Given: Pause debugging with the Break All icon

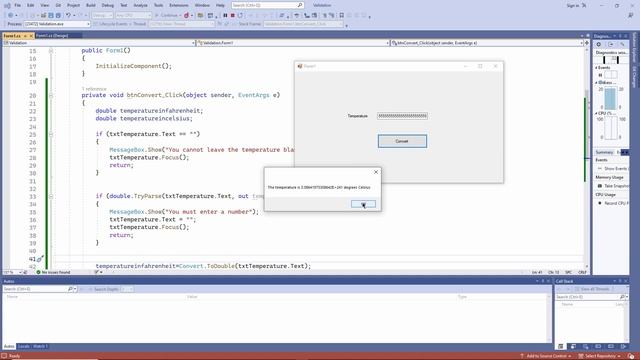Looking at the screenshot, I should 225,16.
